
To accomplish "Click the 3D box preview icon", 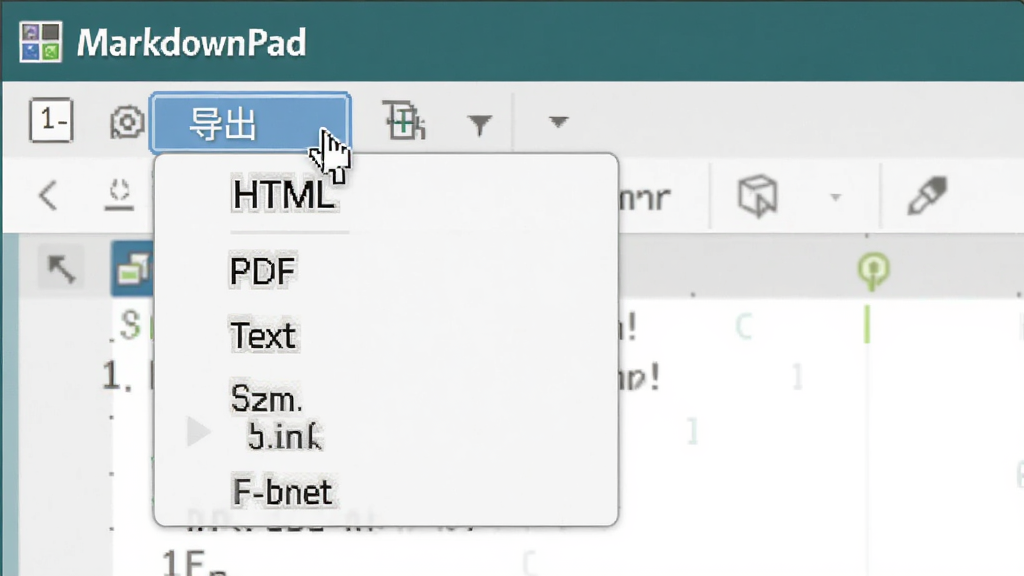I will 758,195.
